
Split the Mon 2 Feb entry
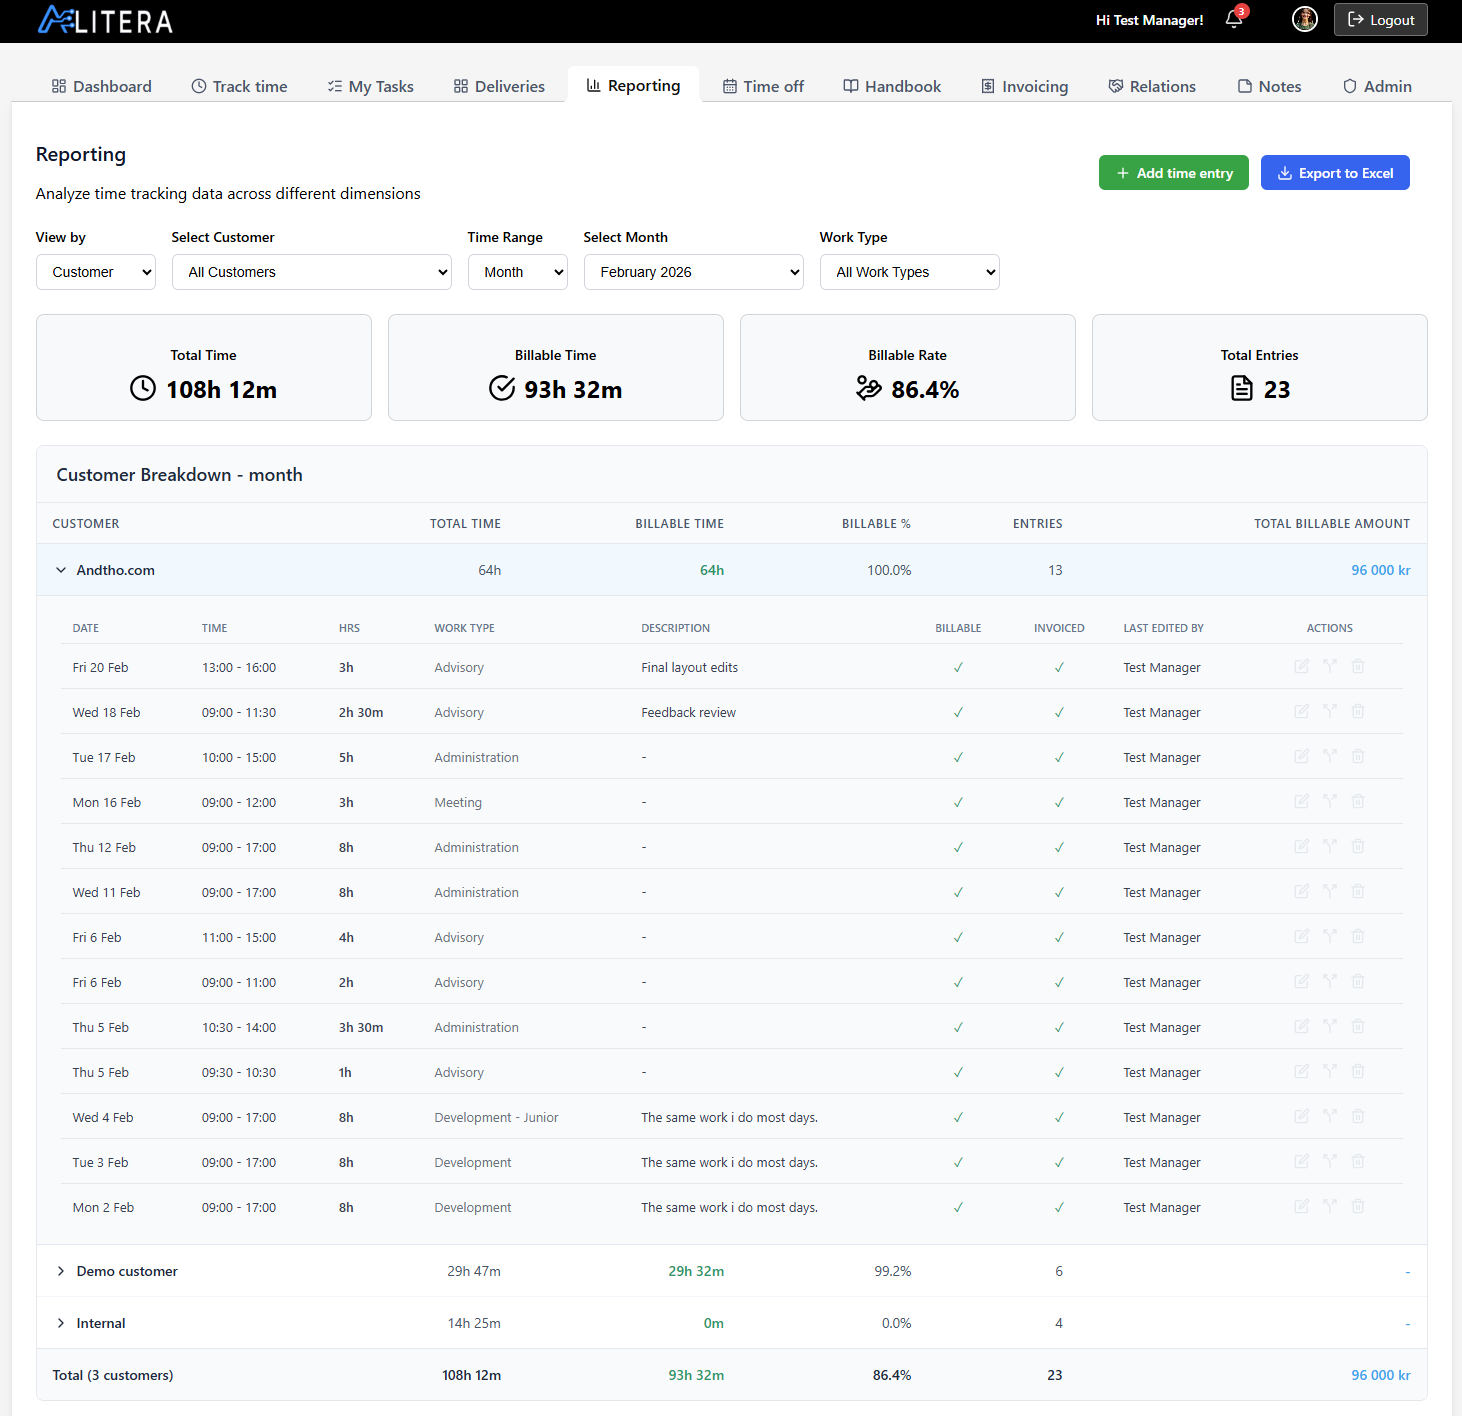point(1330,1206)
